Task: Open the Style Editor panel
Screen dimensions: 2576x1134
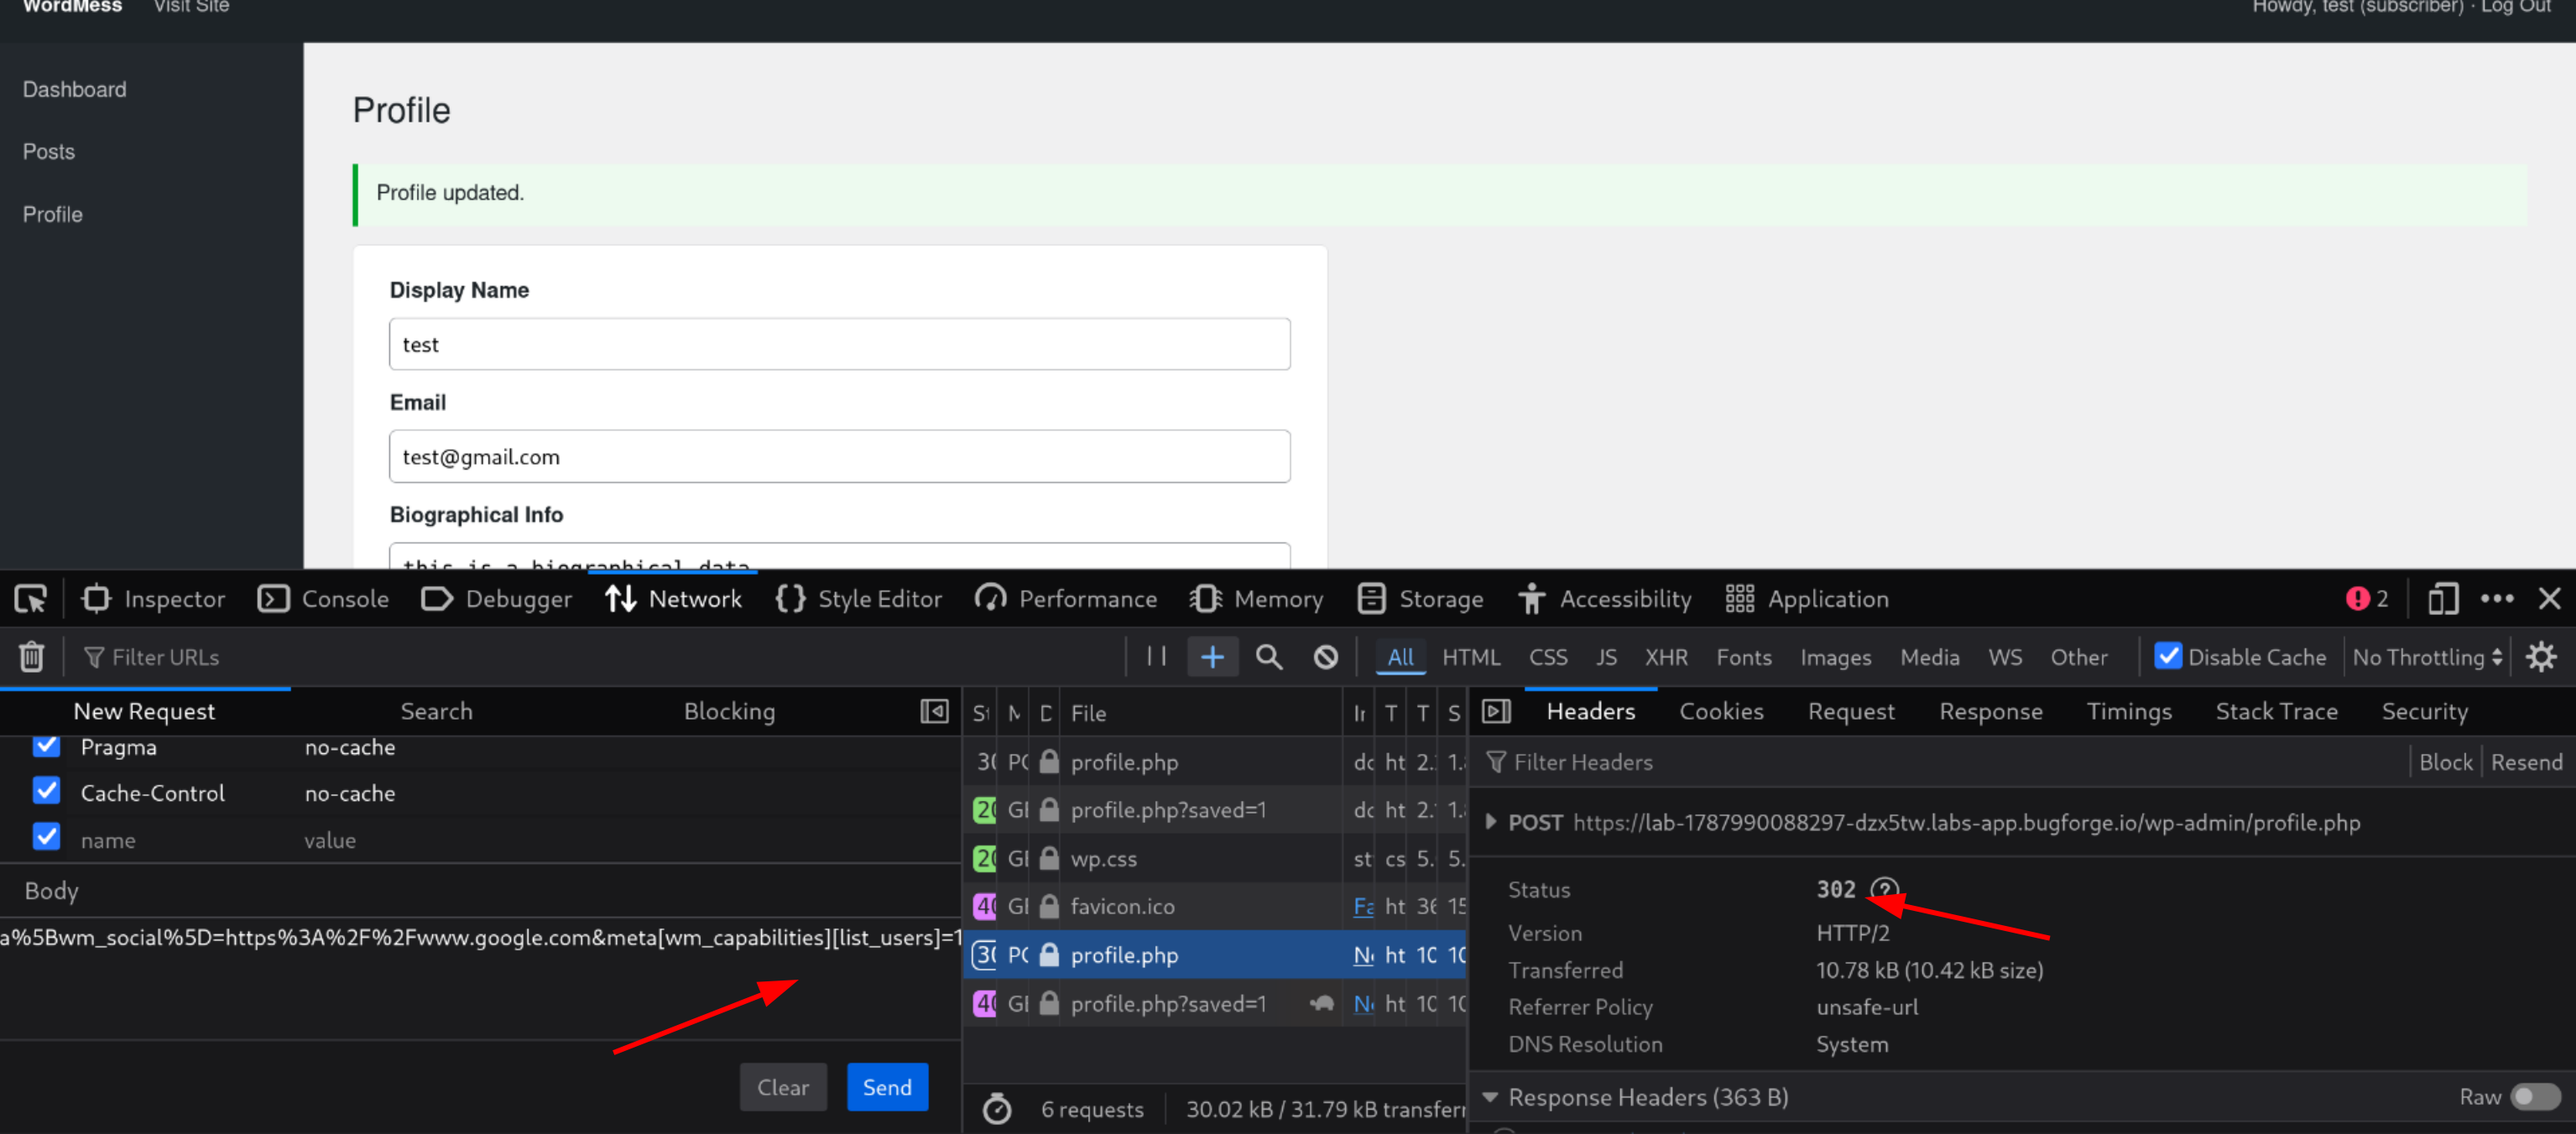Action: pos(859,599)
